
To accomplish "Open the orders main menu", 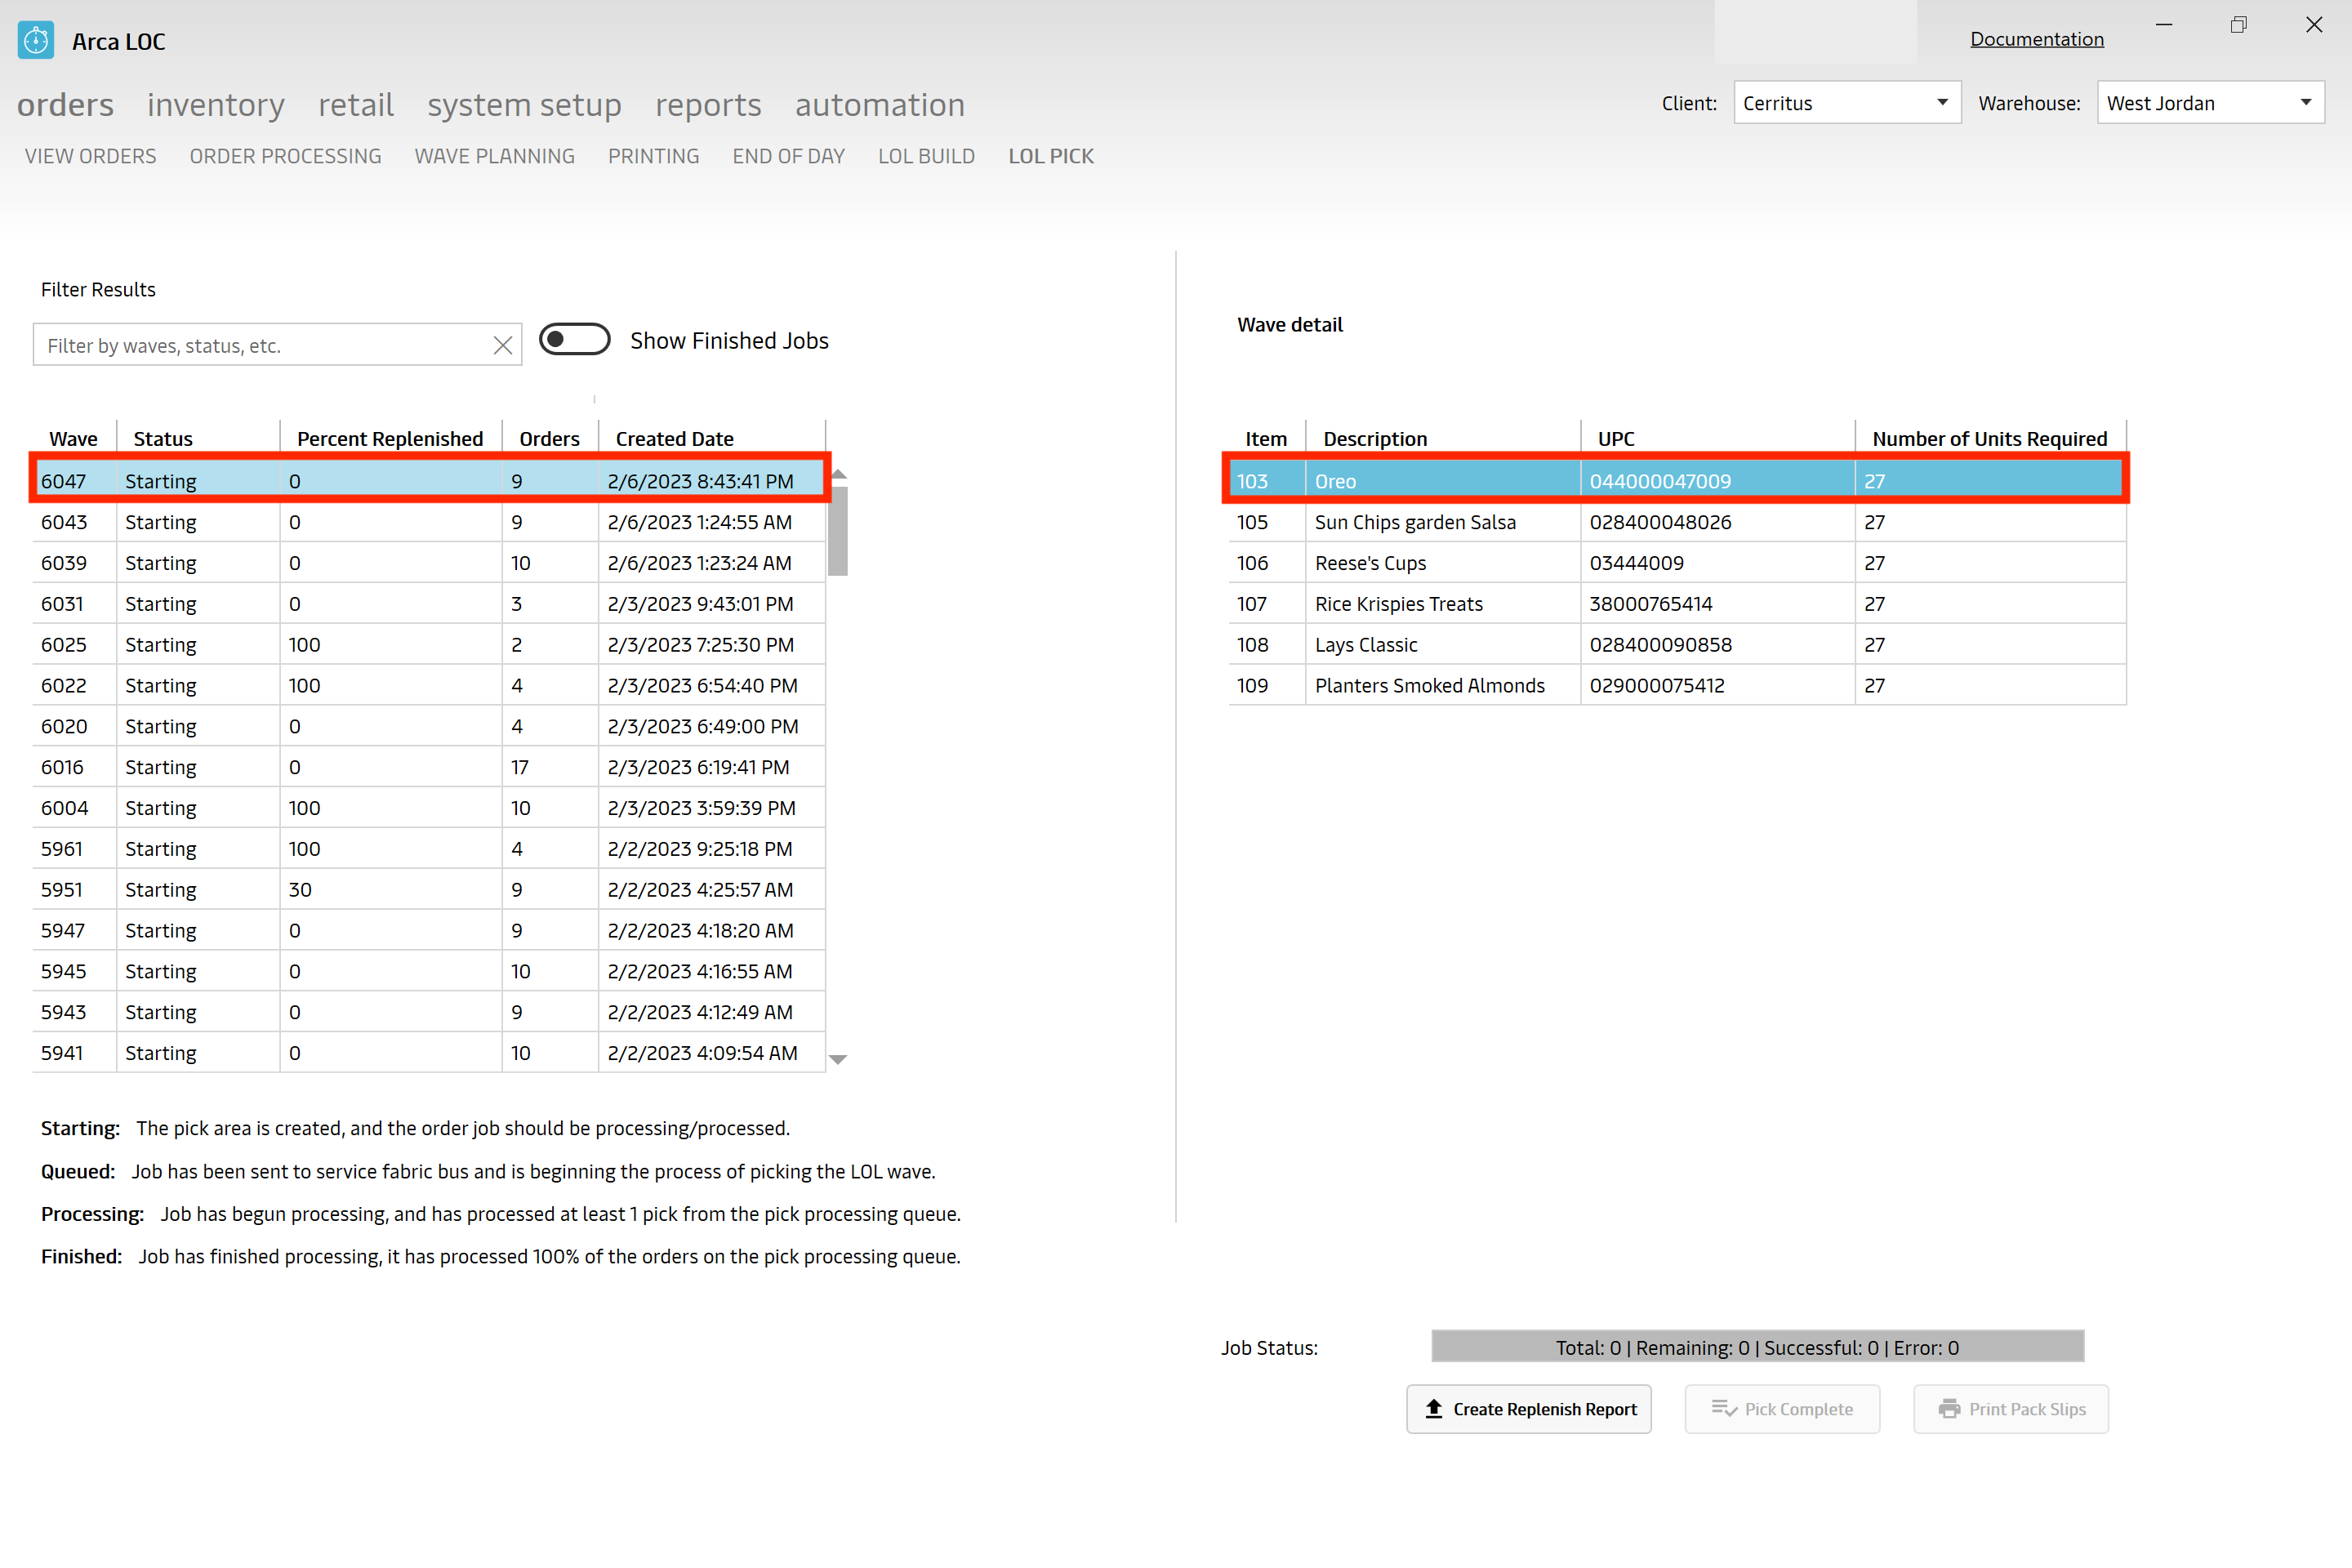I will [x=65, y=105].
